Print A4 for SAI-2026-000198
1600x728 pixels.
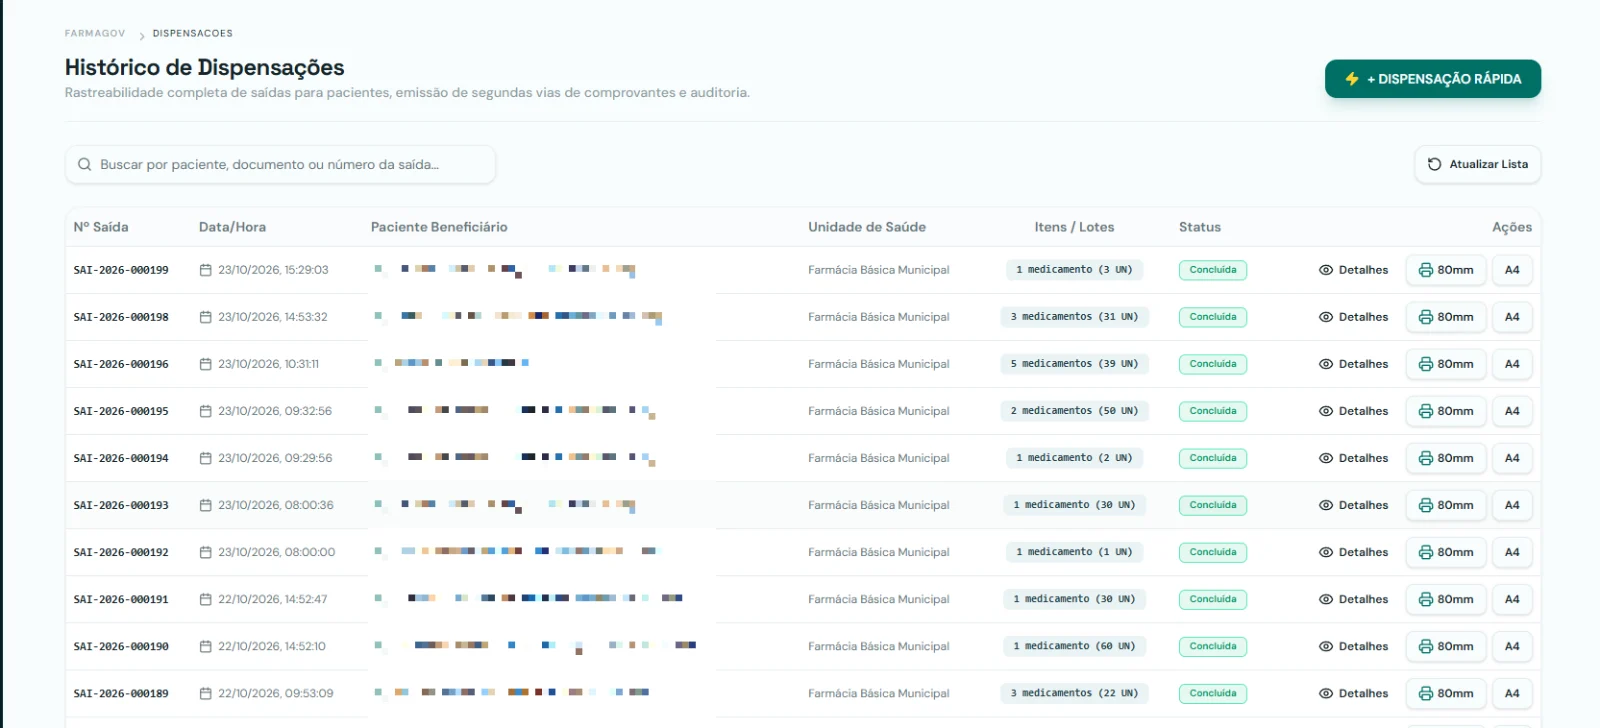click(x=1512, y=317)
